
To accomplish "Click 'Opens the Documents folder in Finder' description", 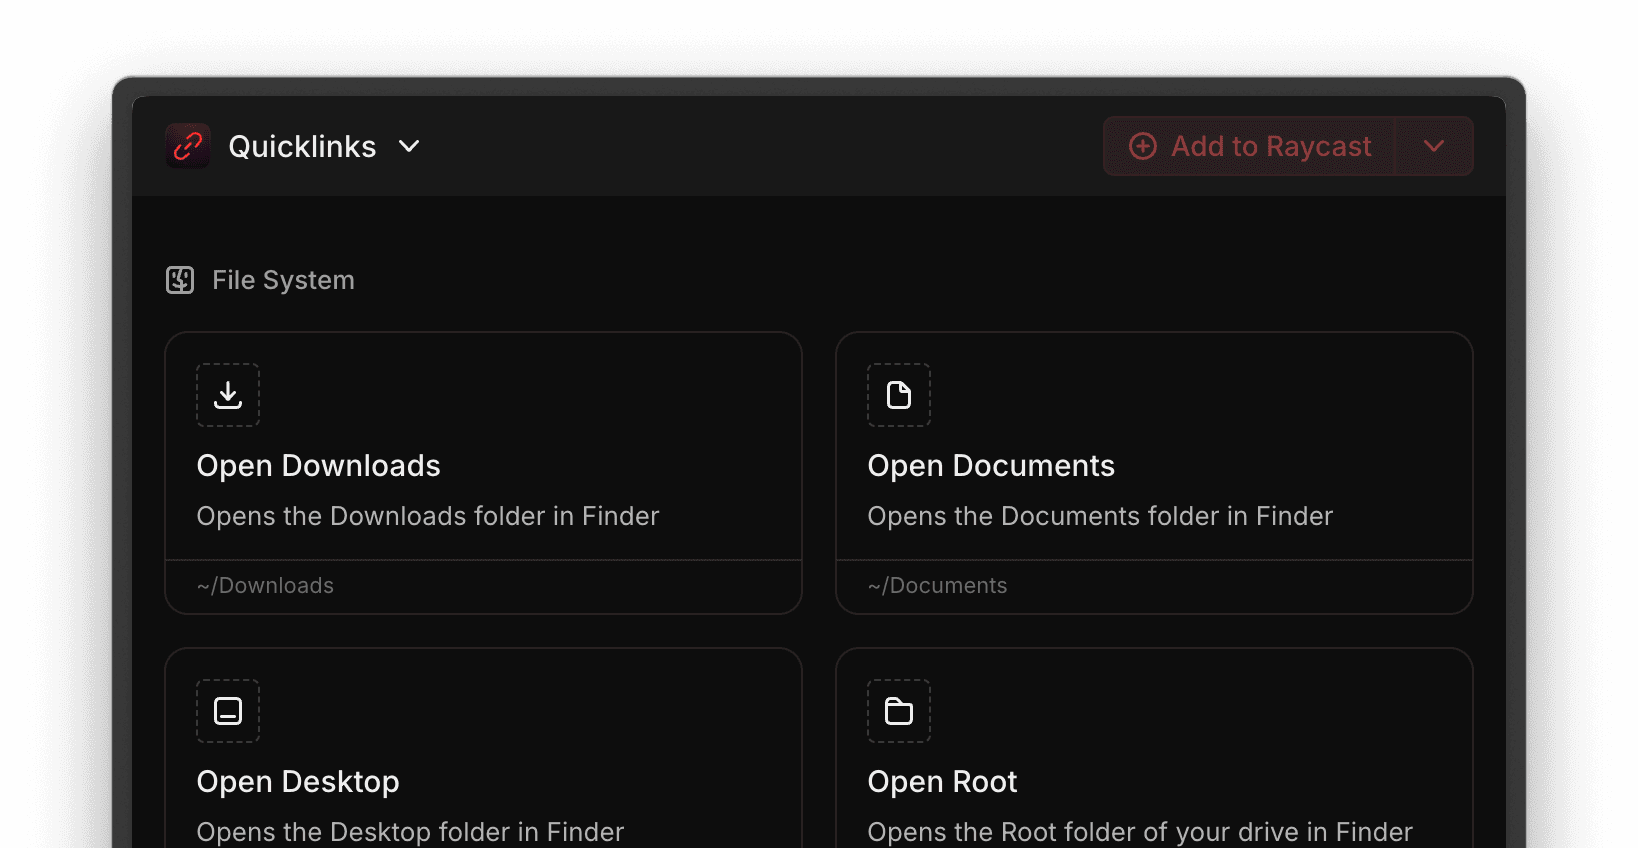I will pos(1100,516).
